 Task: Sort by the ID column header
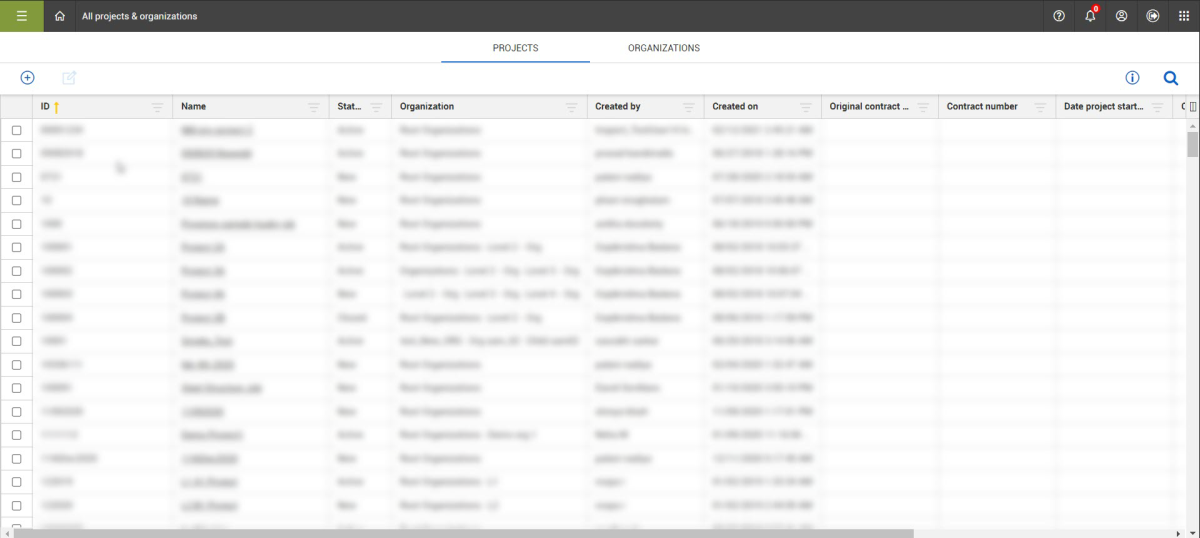coord(46,107)
